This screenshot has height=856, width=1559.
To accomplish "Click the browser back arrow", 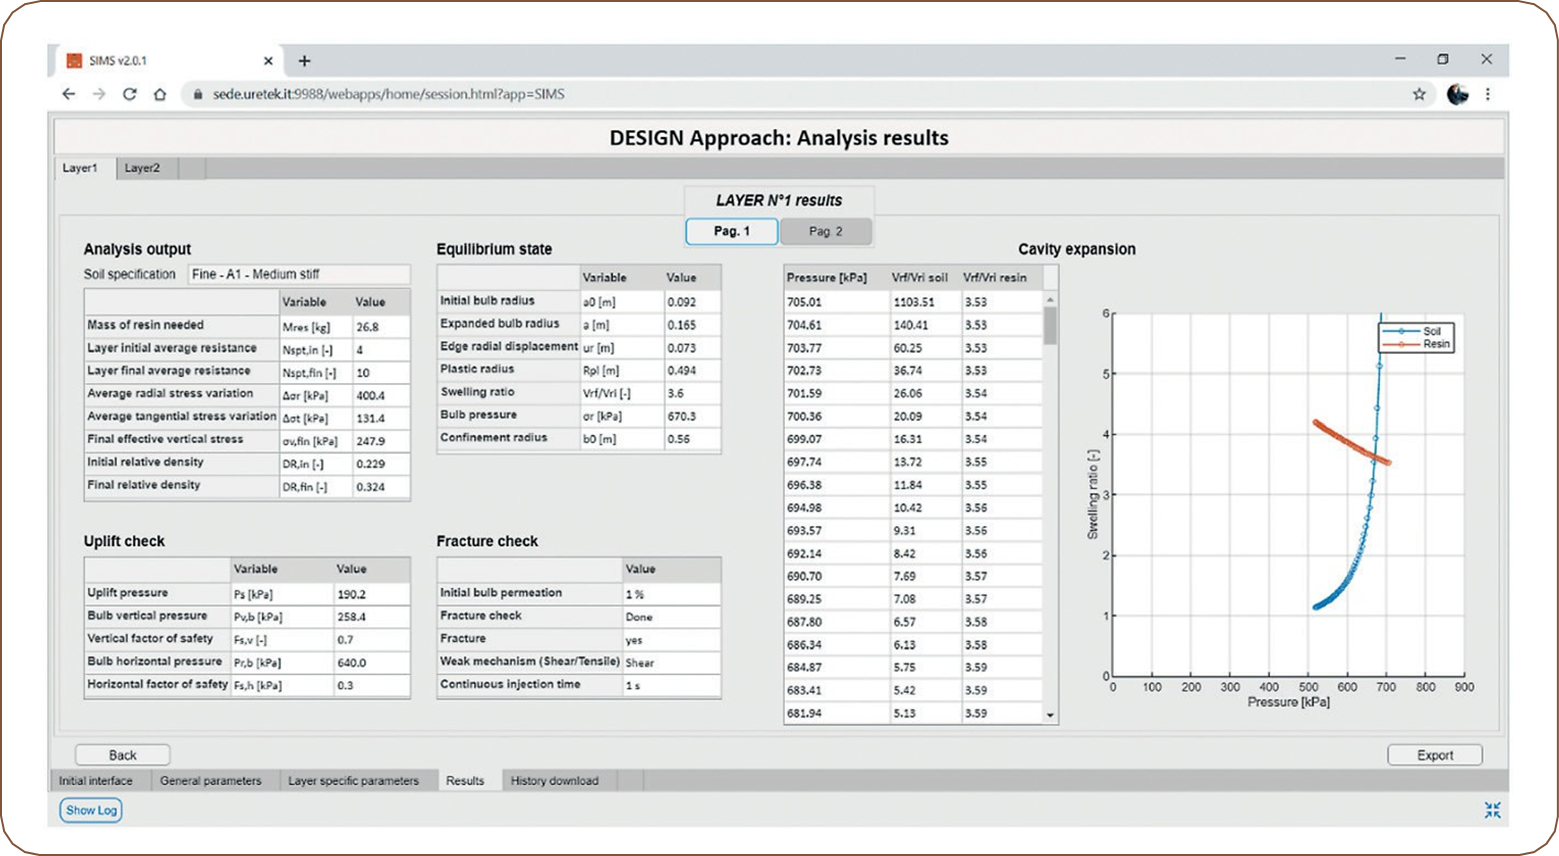I will [68, 94].
